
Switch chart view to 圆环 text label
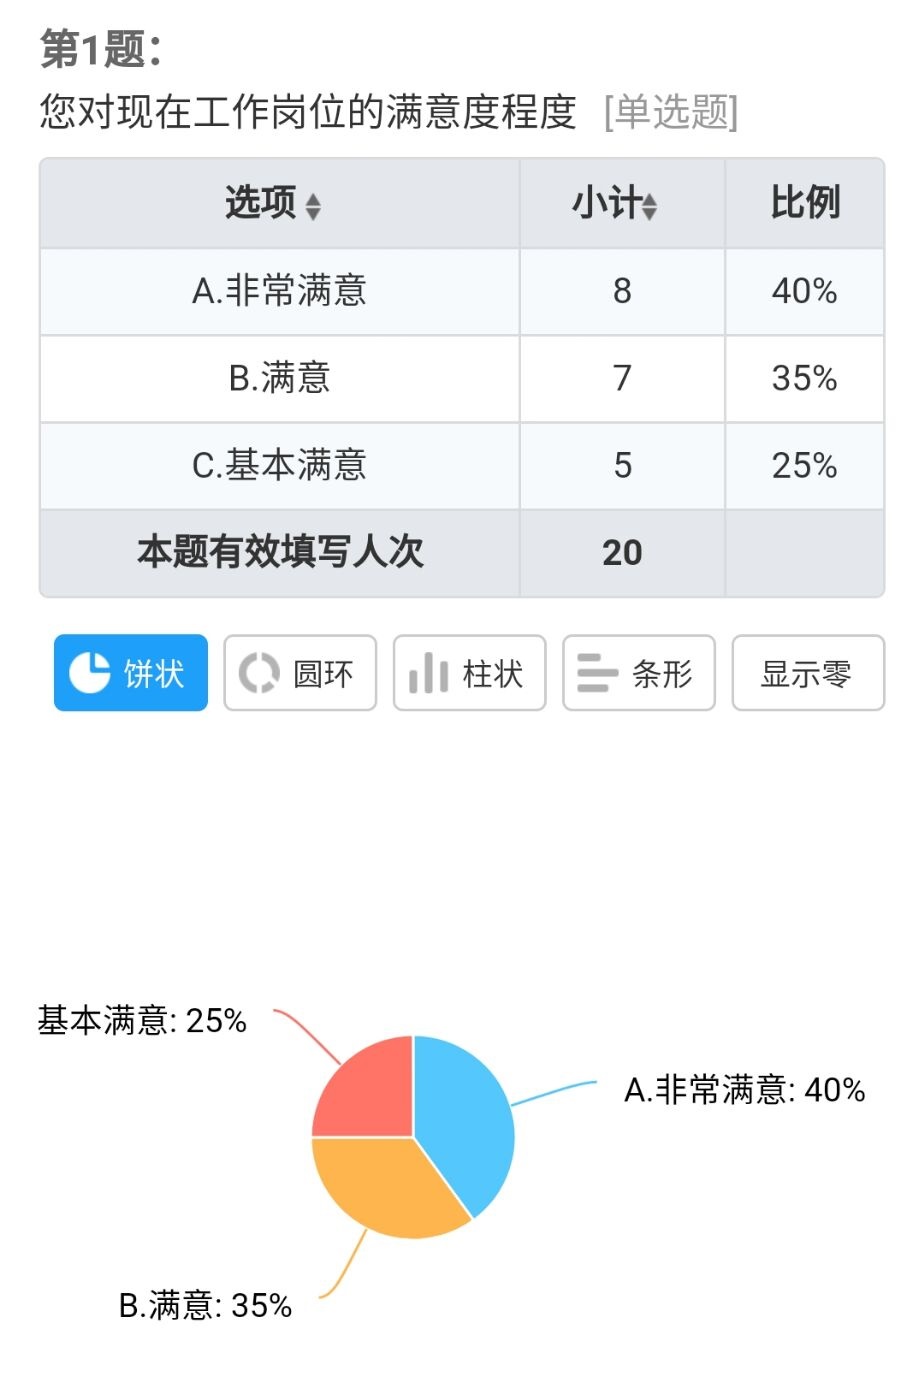[x=323, y=674]
